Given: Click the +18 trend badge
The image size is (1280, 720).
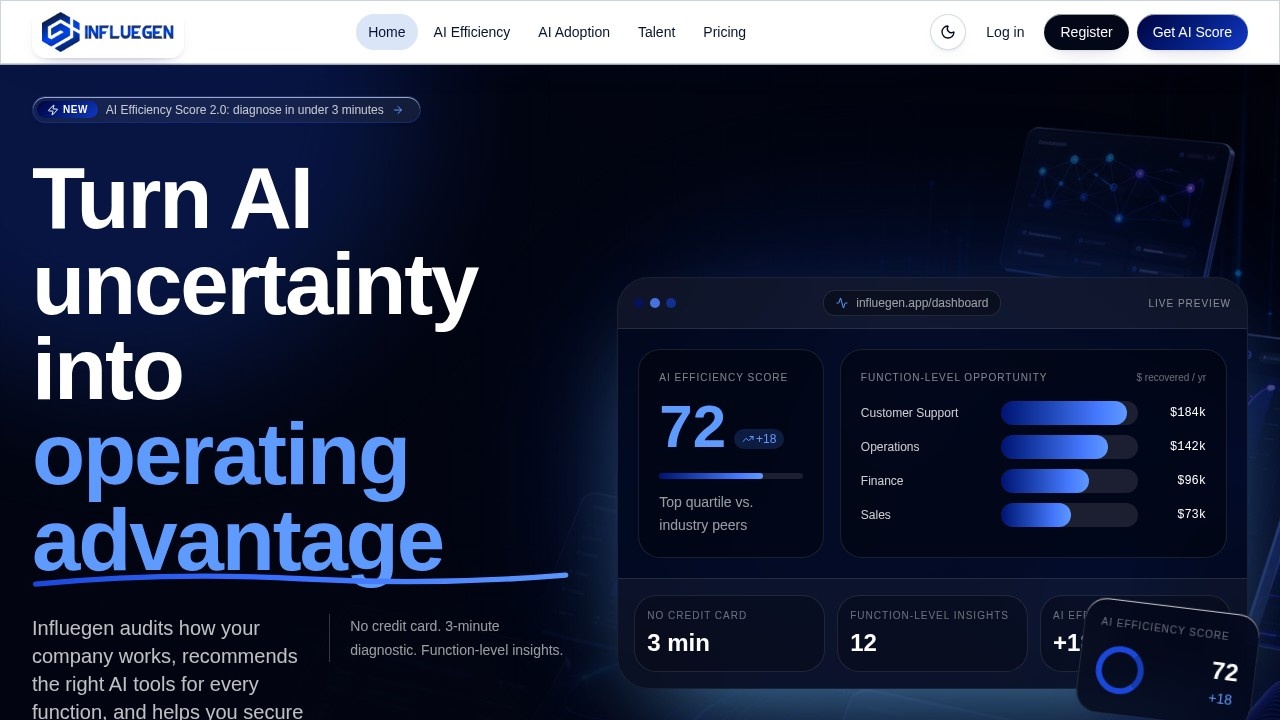Looking at the screenshot, I should pos(759,439).
